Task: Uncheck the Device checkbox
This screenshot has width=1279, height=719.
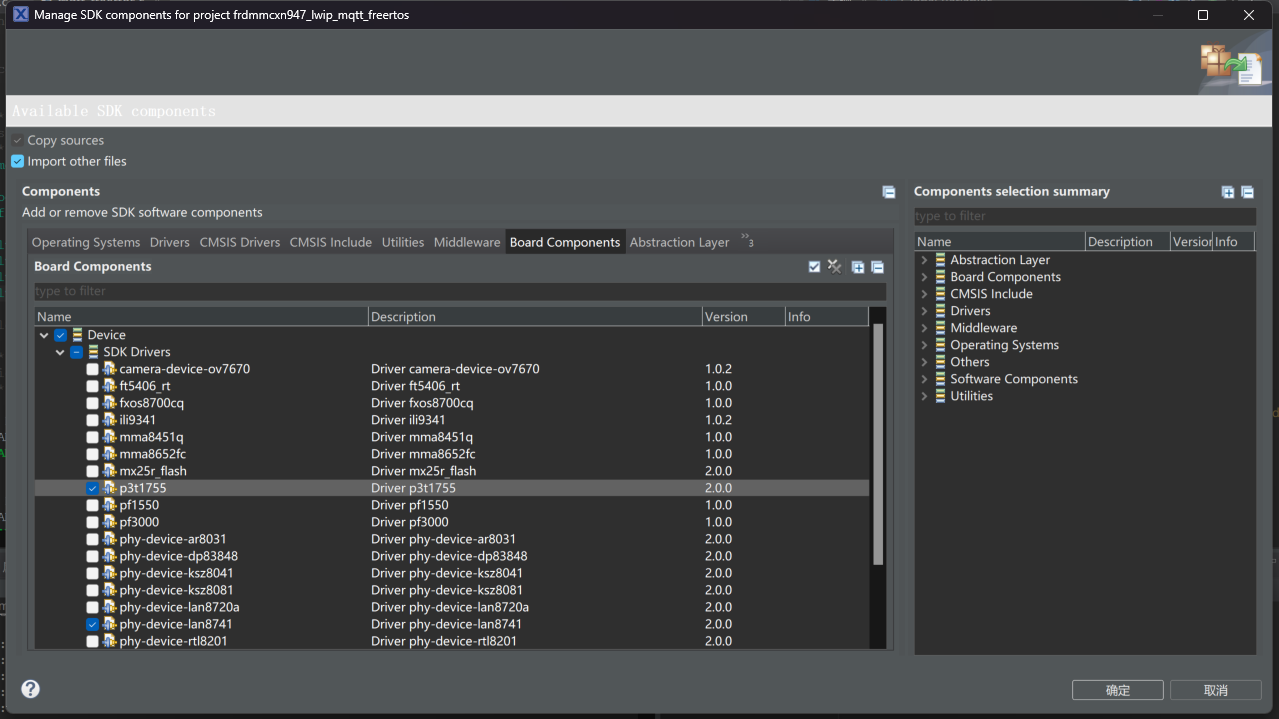Action: (x=60, y=335)
